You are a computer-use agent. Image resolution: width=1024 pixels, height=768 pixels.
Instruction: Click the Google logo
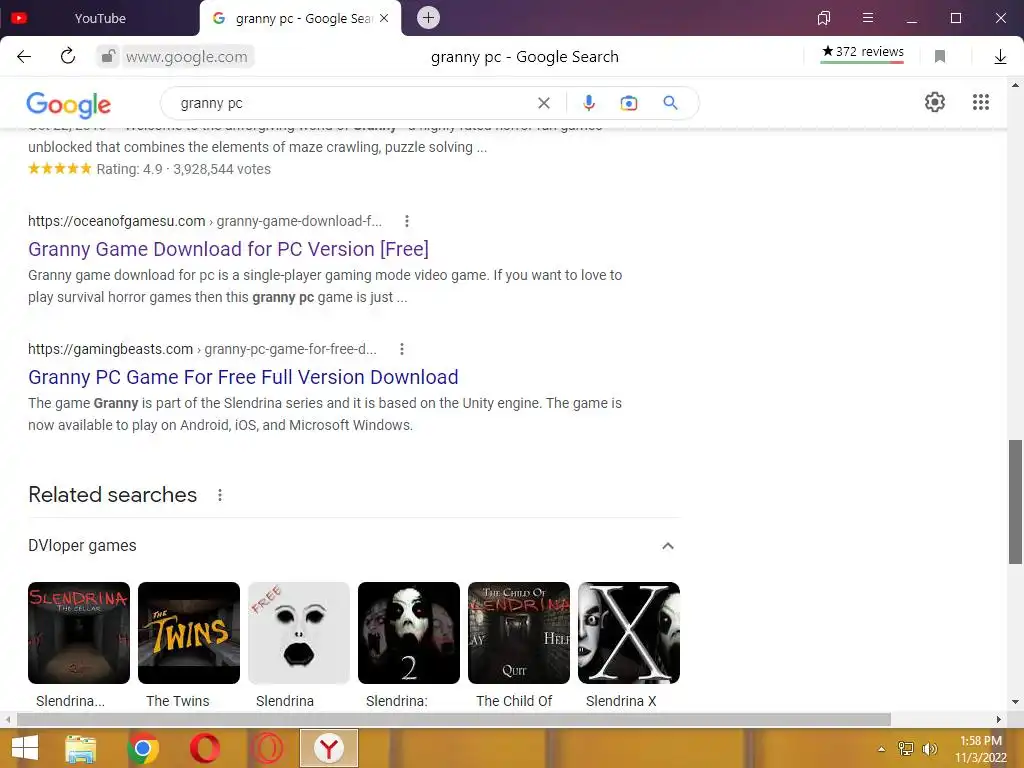tap(69, 104)
